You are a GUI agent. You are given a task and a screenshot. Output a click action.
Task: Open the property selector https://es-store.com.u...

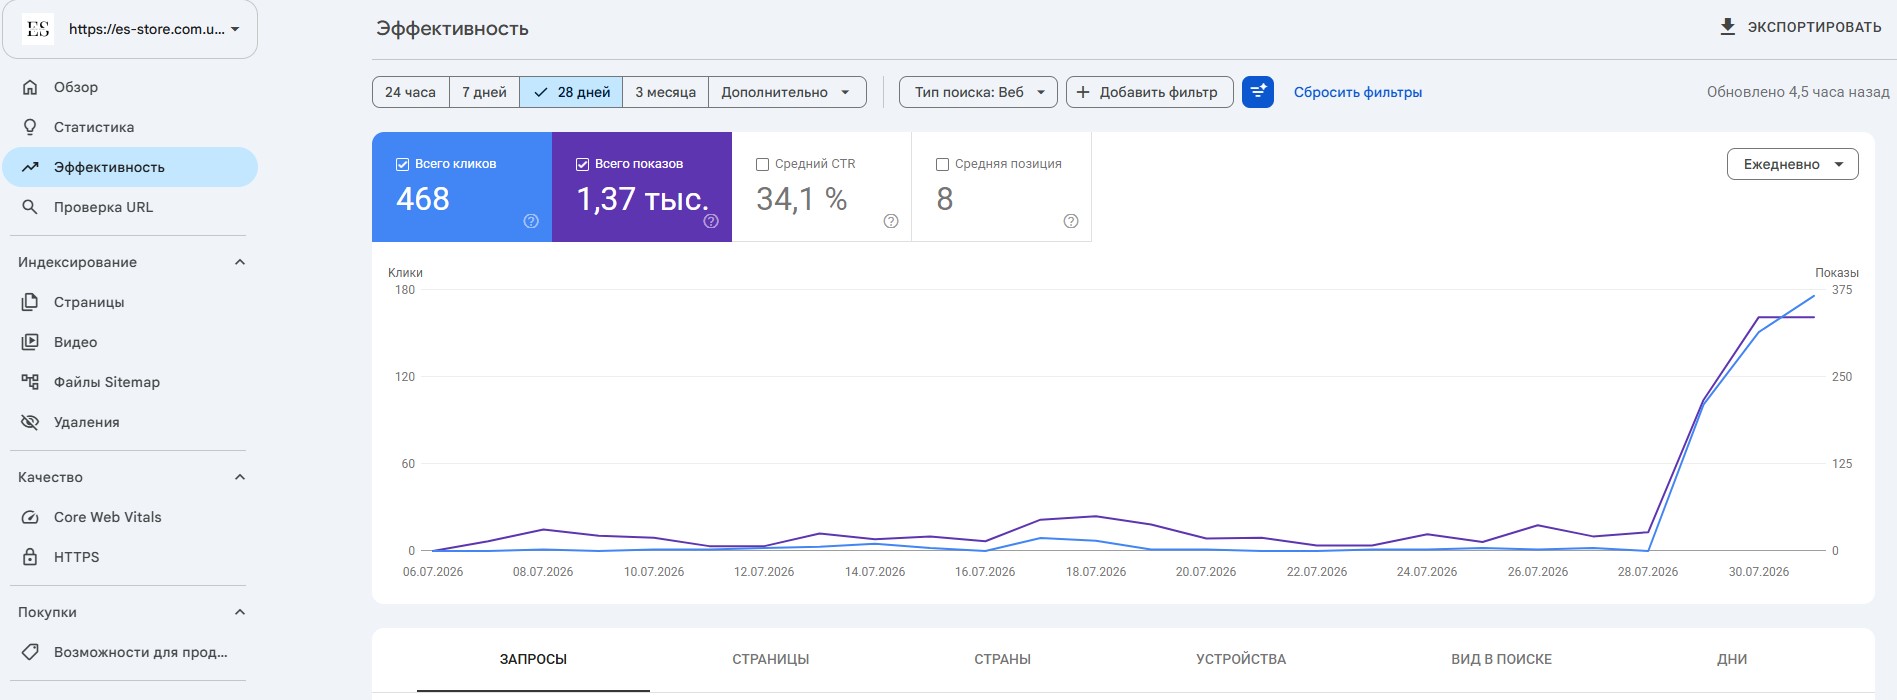pos(130,29)
